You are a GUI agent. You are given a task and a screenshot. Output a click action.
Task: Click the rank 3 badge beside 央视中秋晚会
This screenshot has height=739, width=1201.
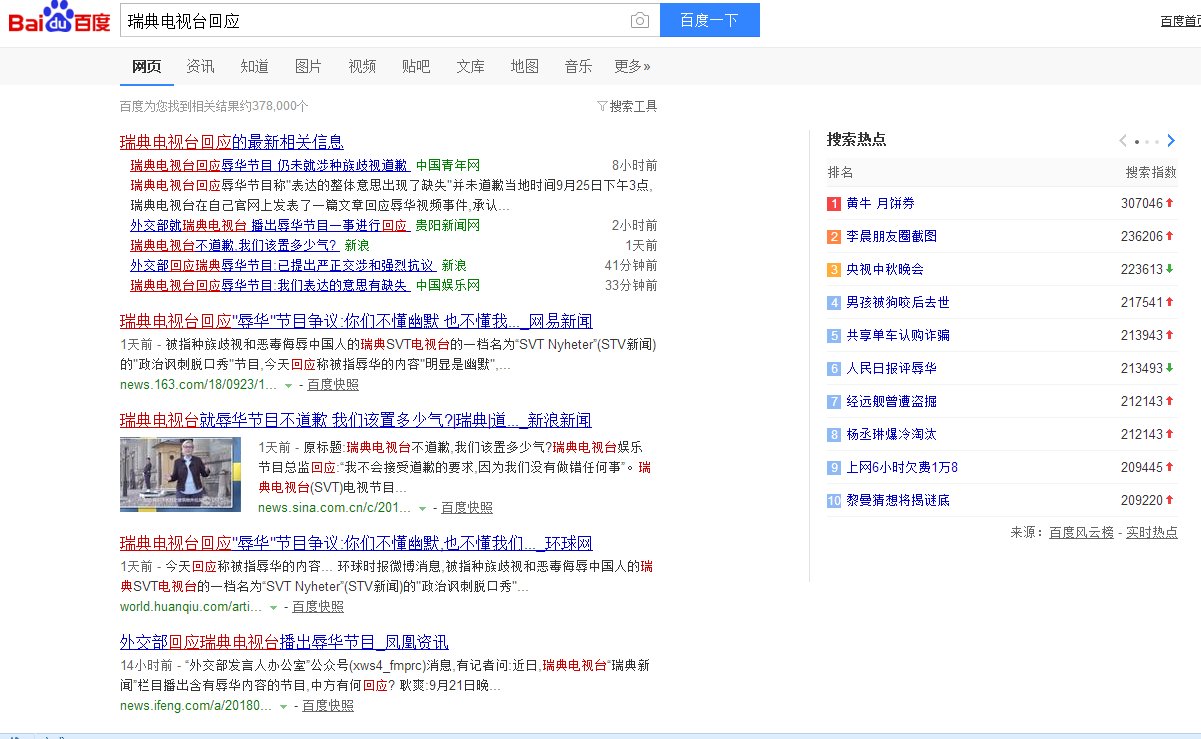coord(834,270)
